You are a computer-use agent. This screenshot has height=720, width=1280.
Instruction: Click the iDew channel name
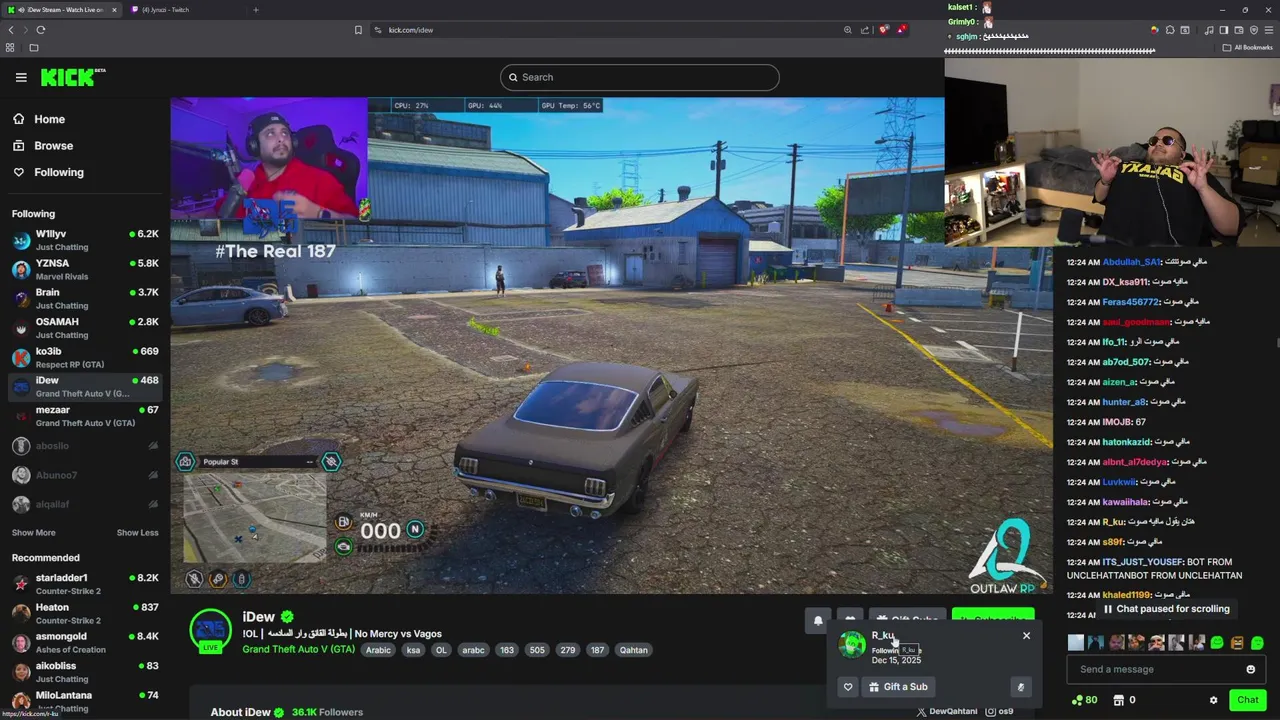(258, 617)
